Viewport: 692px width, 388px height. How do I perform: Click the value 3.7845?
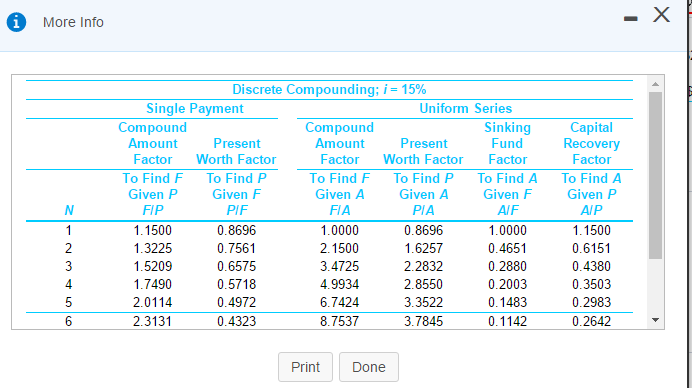pyautogui.click(x=424, y=321)
